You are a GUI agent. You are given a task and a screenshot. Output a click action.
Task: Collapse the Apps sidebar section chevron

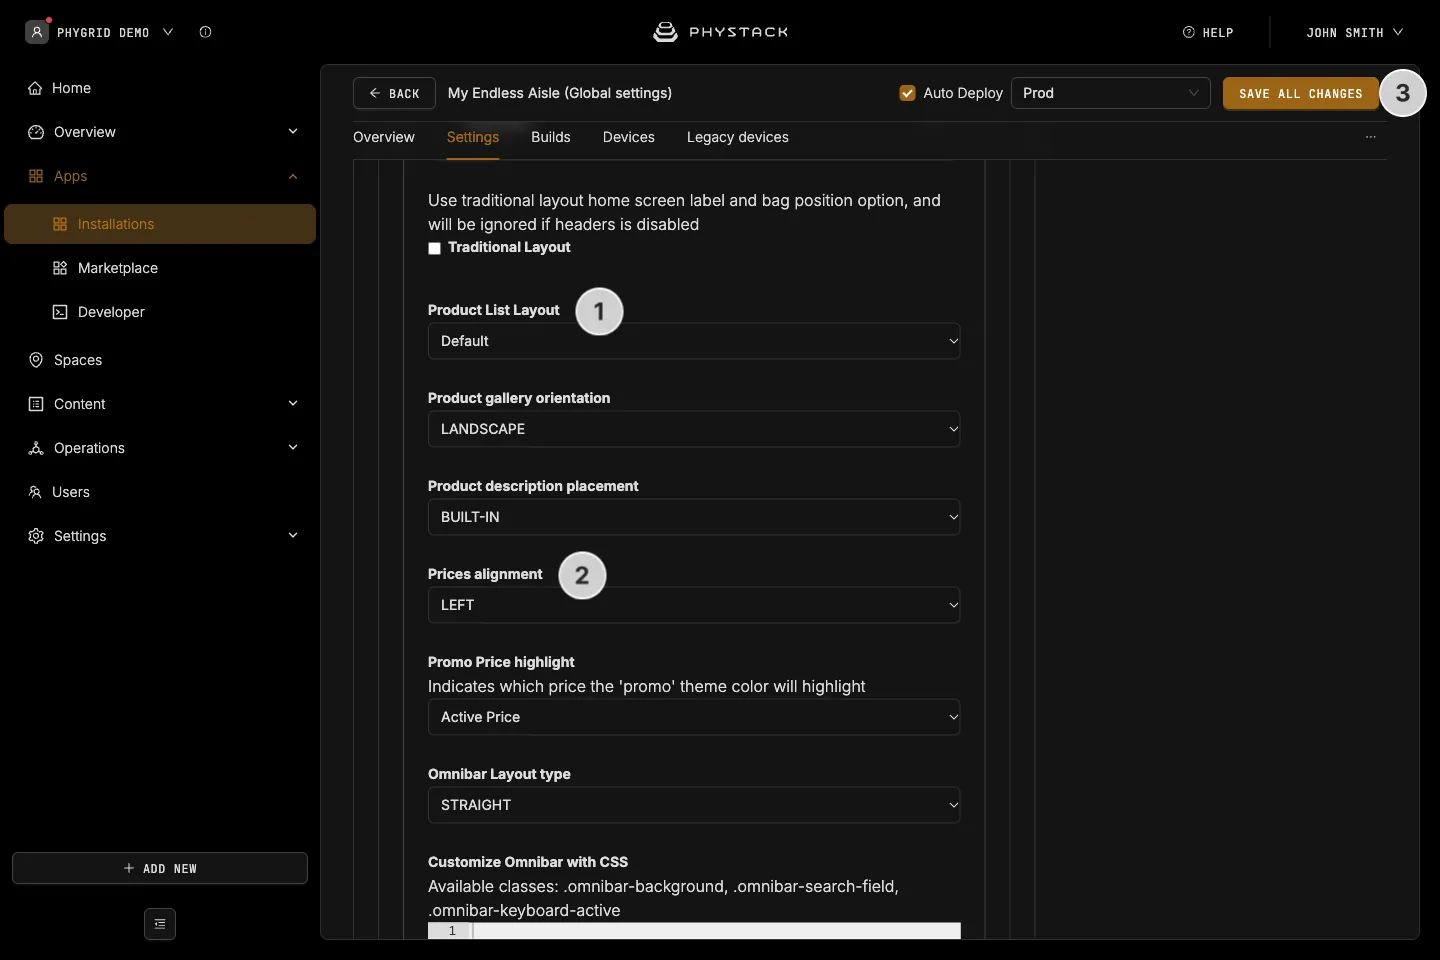tap(293, 176)
